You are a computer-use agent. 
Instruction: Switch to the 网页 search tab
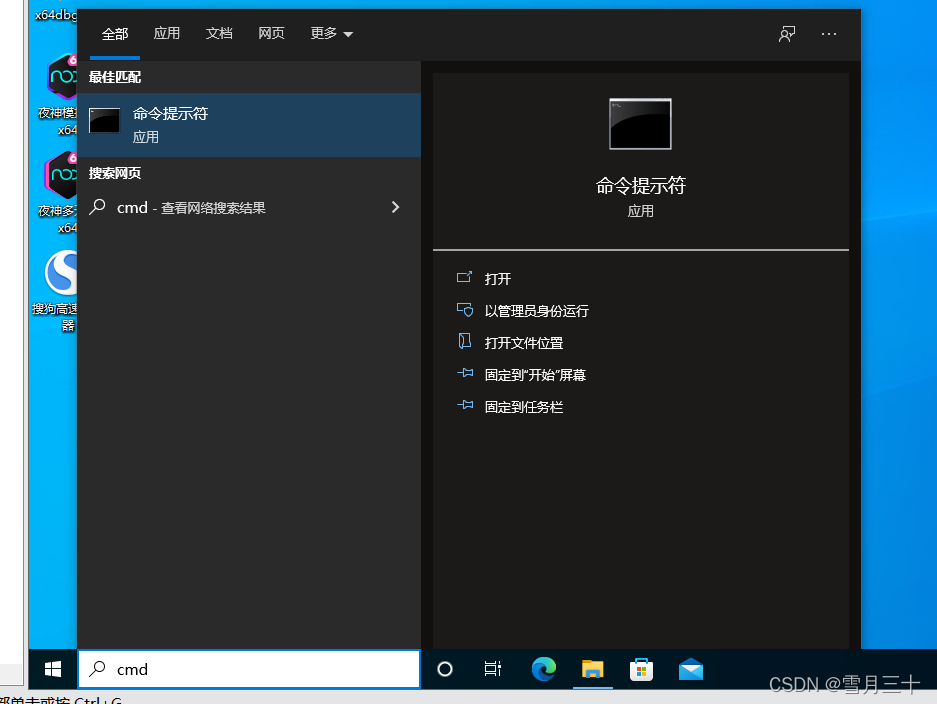pos(271,33)
